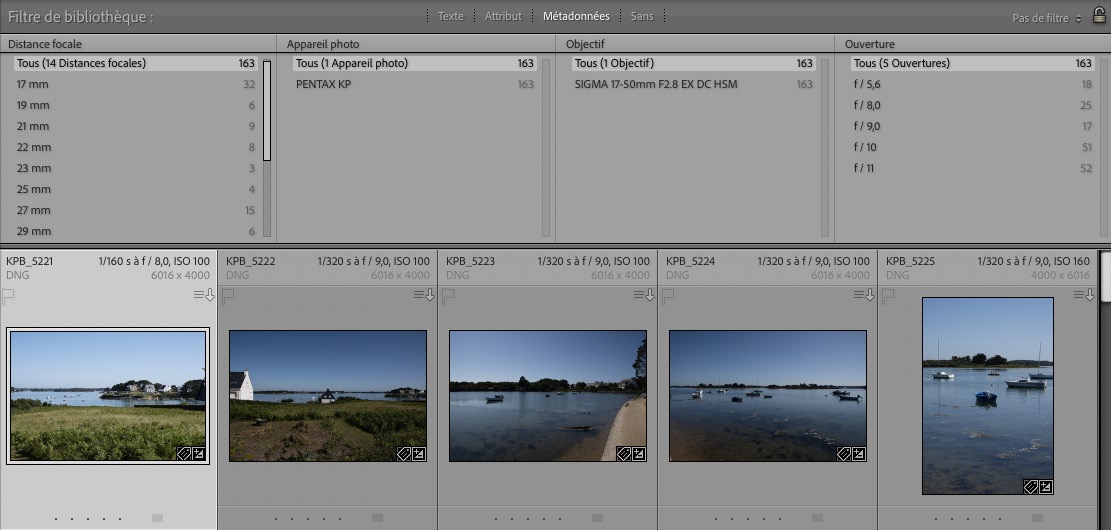Toggle the pick flag on KPB_5222
This screenshot has width=1111, height=530.
(229, 295)
